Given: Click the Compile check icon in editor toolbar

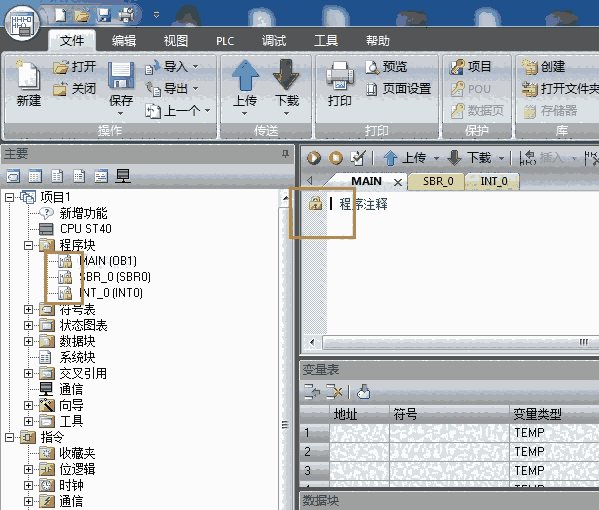Looking at the screenshot, I should point(358,158).
